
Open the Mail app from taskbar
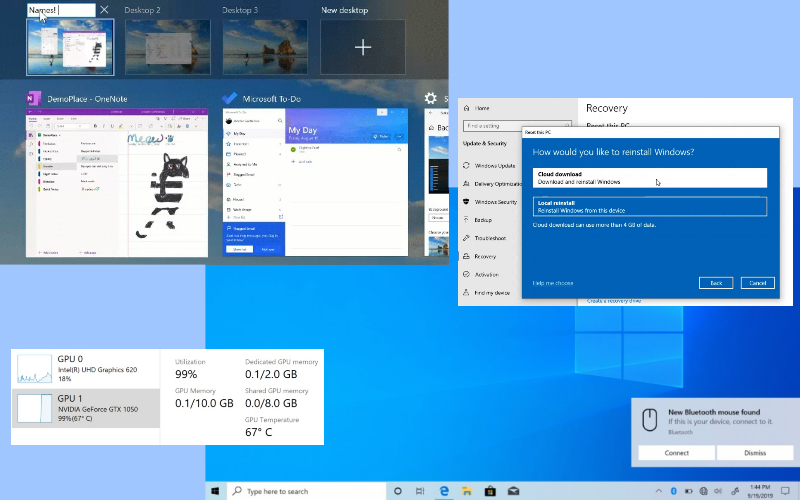point(513,491)
